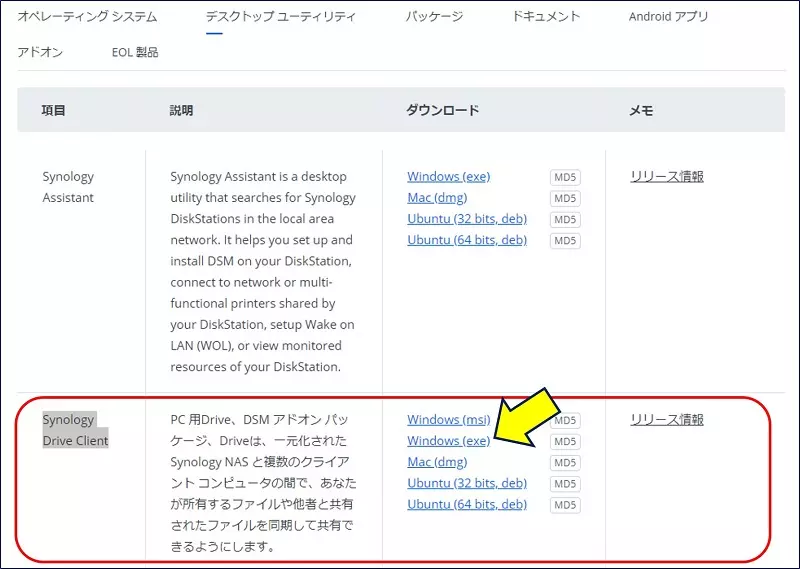Screen dimensions: 800x569
Task: Show MD5 for Assistant Ubuntu 64 bits
Action: tap(565, 240)
